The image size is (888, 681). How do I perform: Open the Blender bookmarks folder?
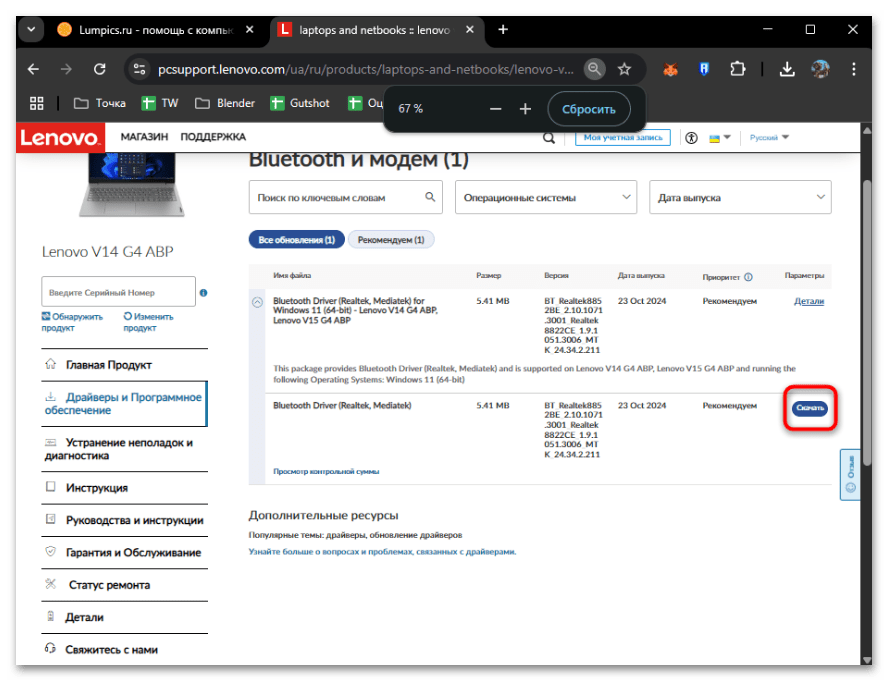225,103
